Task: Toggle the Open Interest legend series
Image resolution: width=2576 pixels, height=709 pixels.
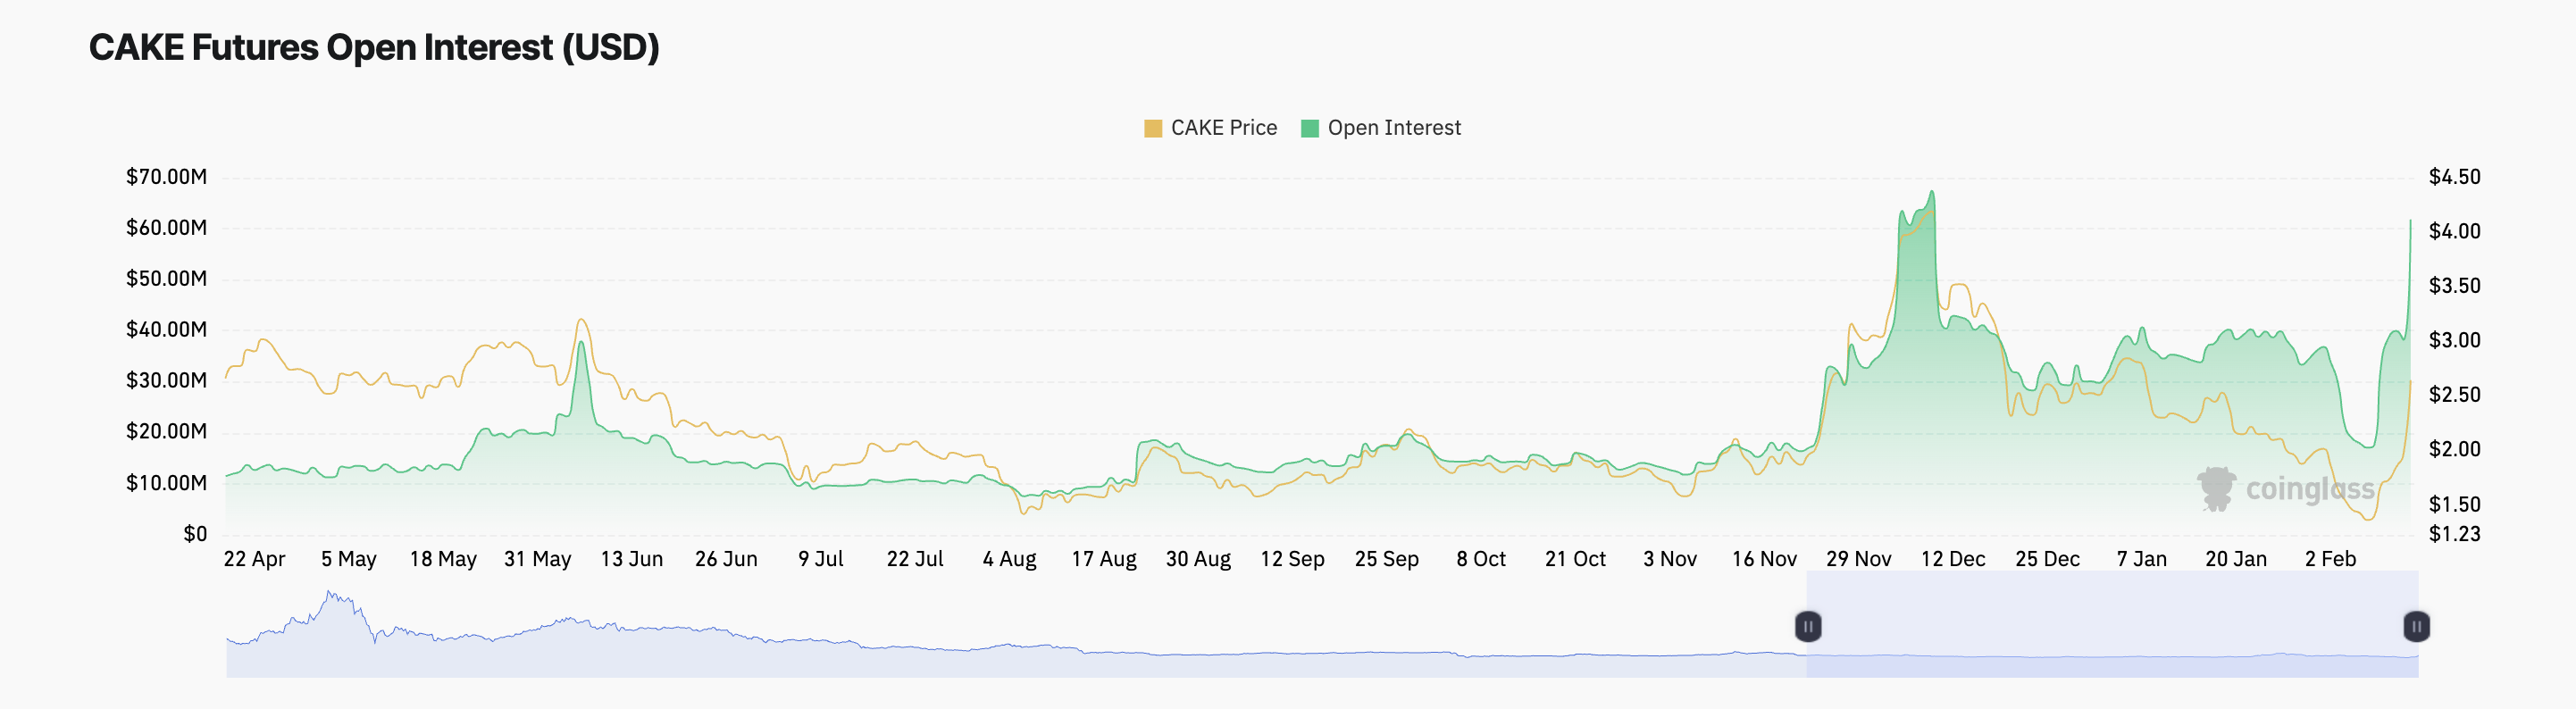Action: tap(1380, 128)
